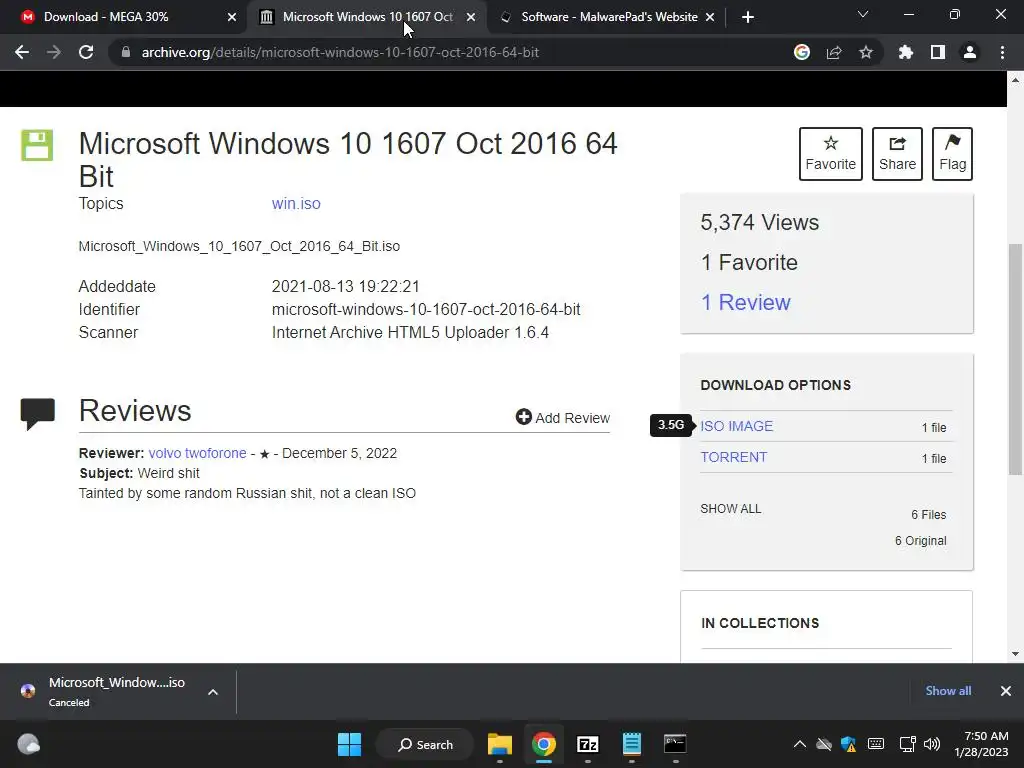The image size is (1024, 768).
Task: Click the page vertical scrollbar thumb
Action: point(1015,358)
